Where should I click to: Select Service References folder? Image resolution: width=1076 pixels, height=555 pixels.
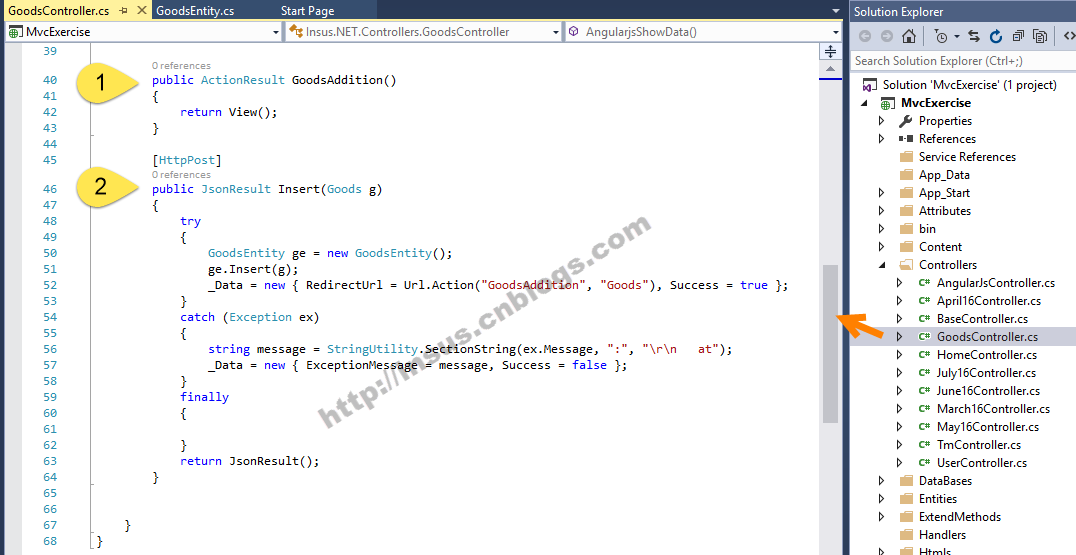click(967, 157)
